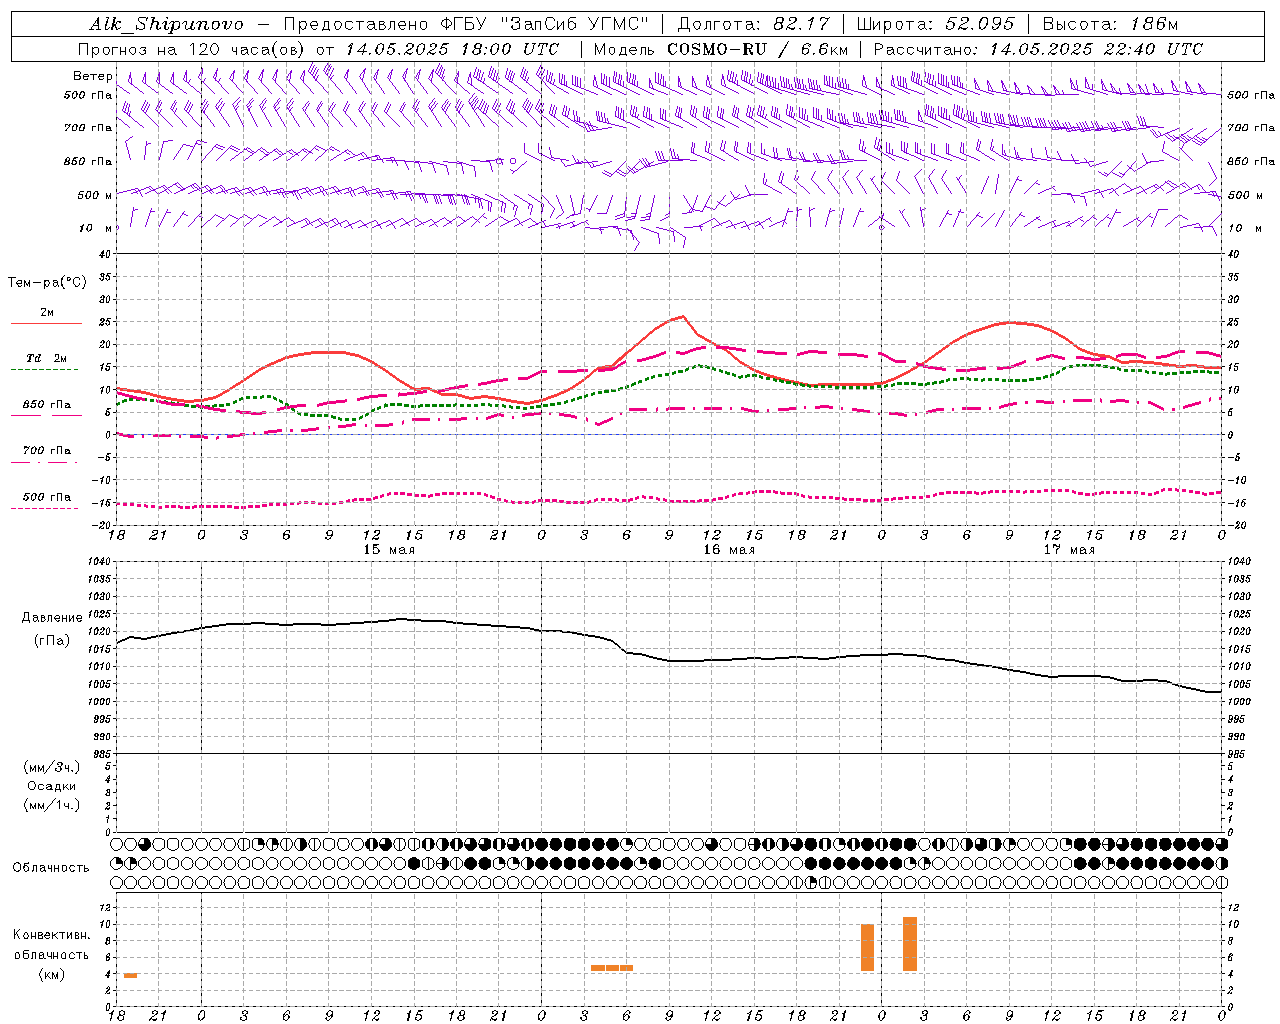Click the "16 мая" date label
Screen dimensions: 1280x1024
pos(729,550)
